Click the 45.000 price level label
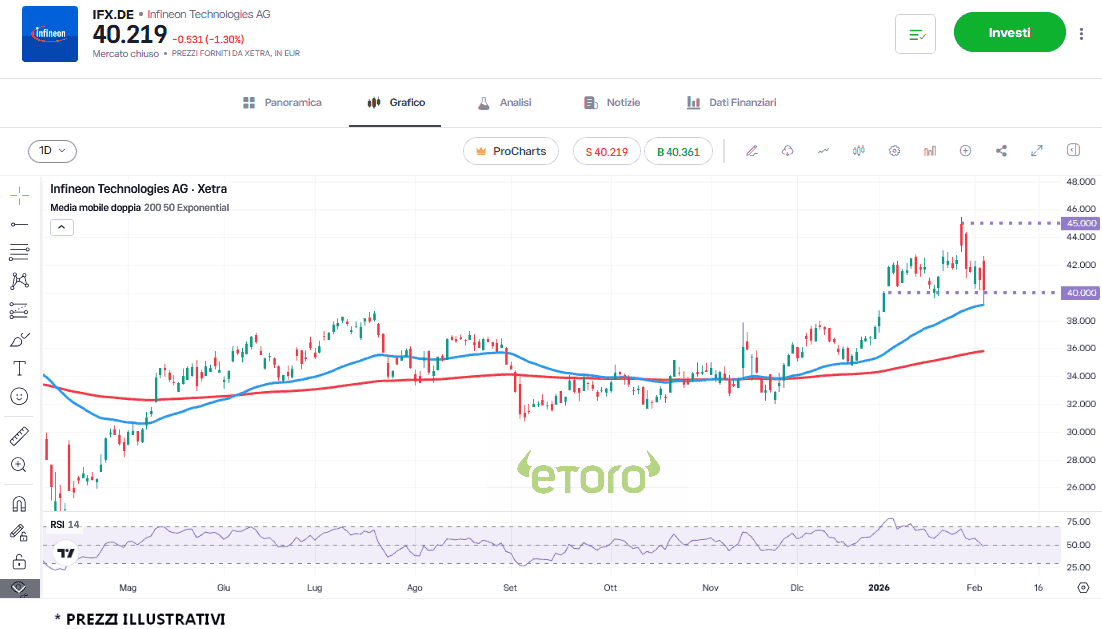1102x629 pixels. click(x=1082, y=223)
